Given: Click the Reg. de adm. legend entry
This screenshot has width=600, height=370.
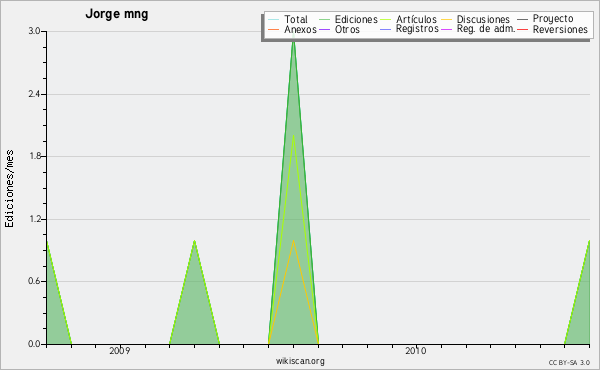Looking at the screenshot, I should coord(478,29).
